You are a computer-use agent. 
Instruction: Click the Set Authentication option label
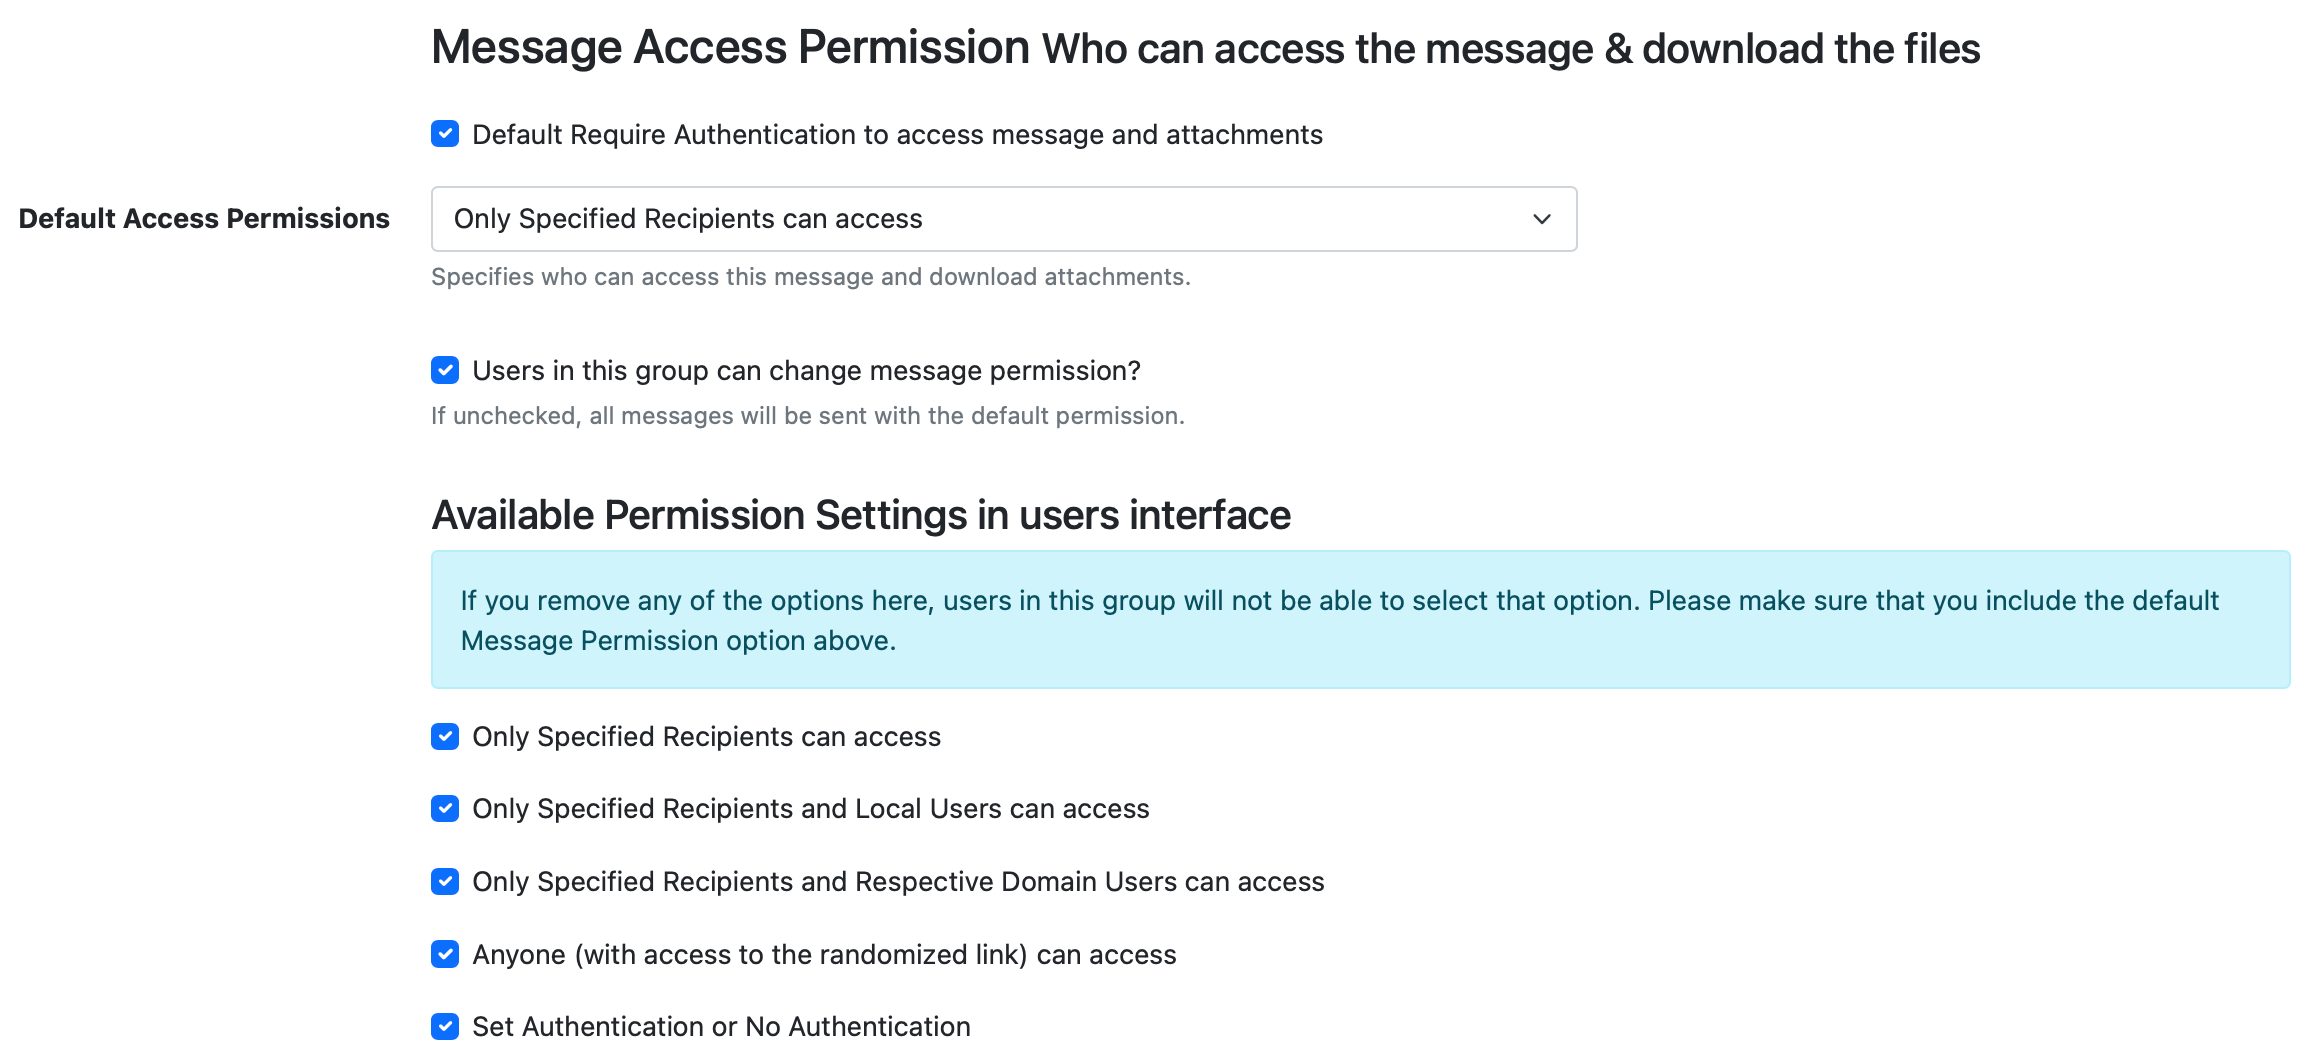pos(721,1026)
